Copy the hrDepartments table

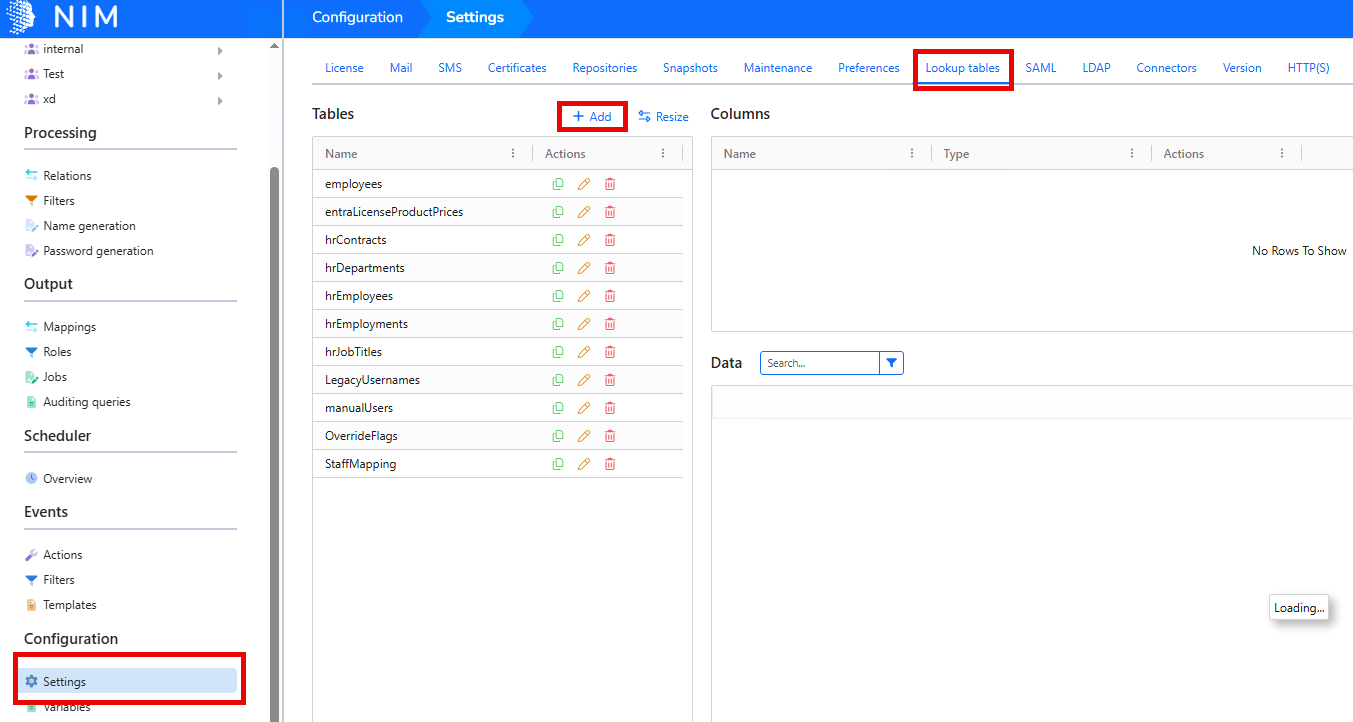click(558, 268)
